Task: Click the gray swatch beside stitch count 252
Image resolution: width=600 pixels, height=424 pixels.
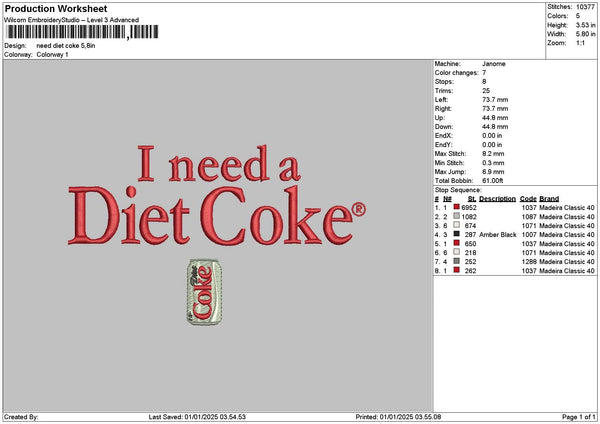Action: (x=457, y=261)
